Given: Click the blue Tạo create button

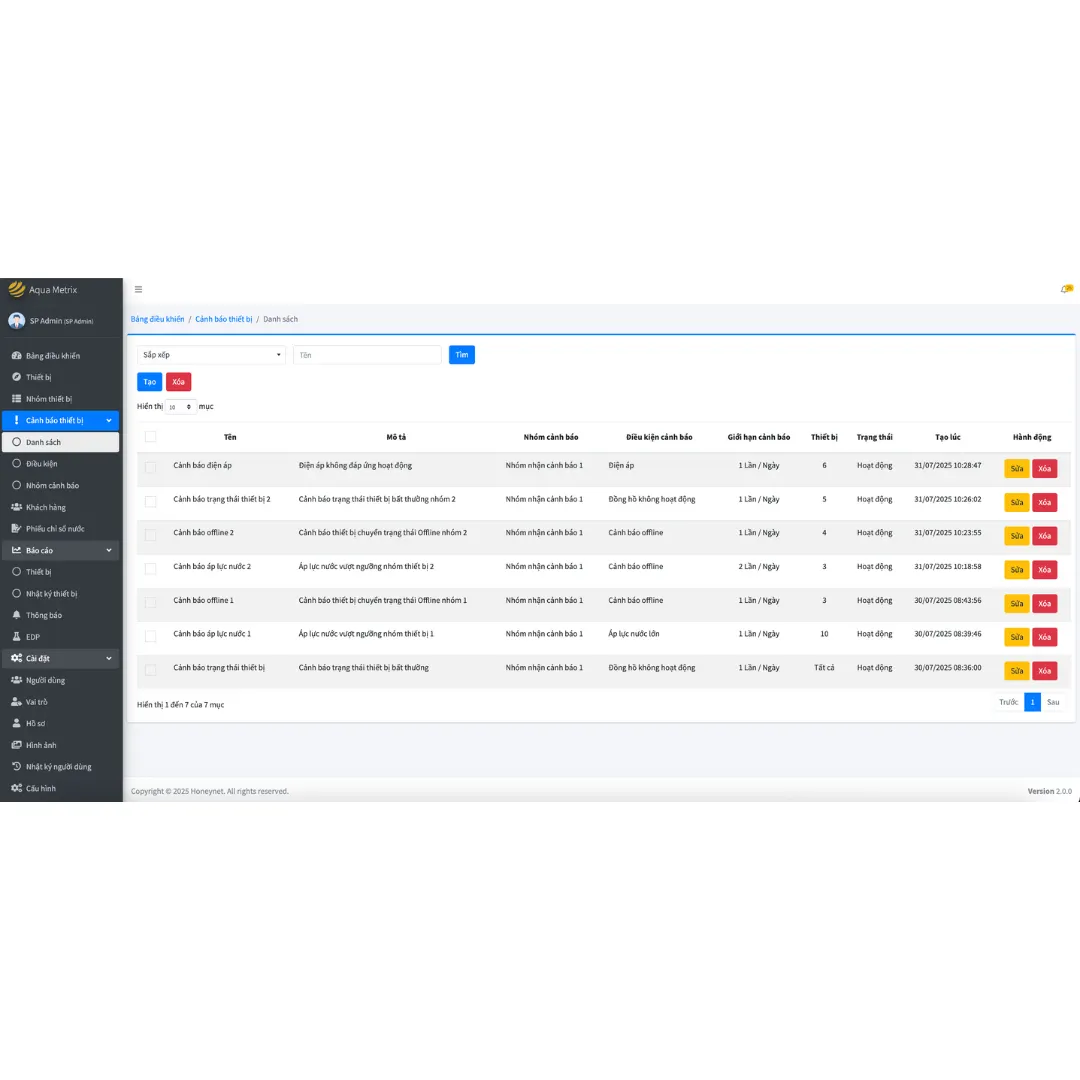Looking at the screenshot, I should tap(149, 382).
